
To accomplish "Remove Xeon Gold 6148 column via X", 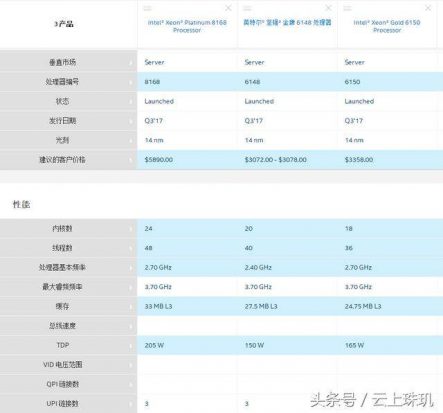I will click(328, 8).
